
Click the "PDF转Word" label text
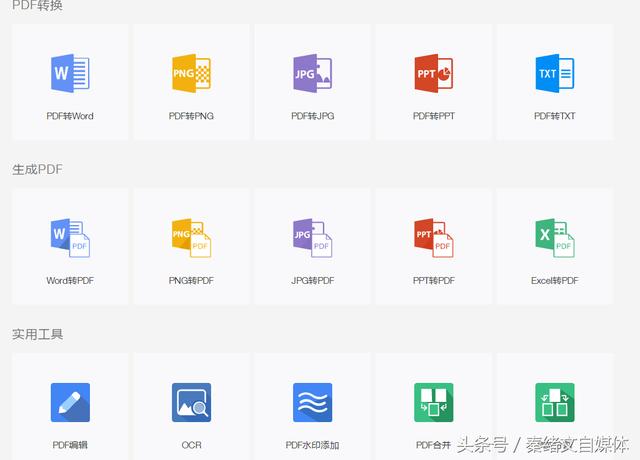(70, 116)
